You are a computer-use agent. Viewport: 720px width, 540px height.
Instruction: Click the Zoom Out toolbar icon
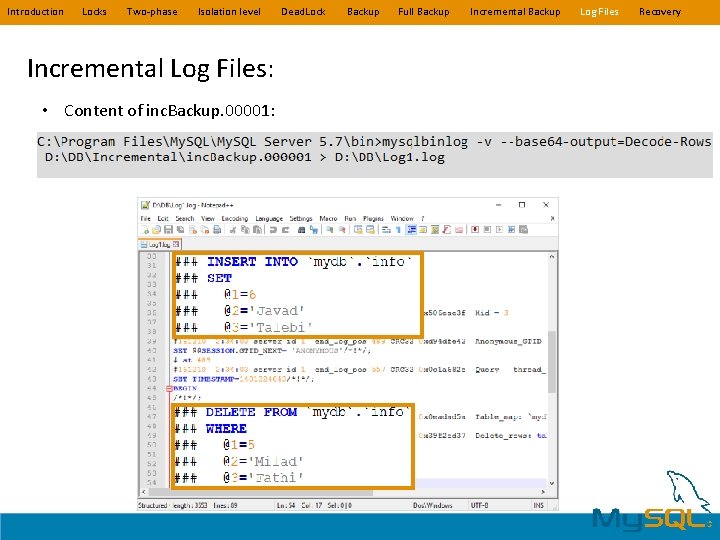[343, 230]
